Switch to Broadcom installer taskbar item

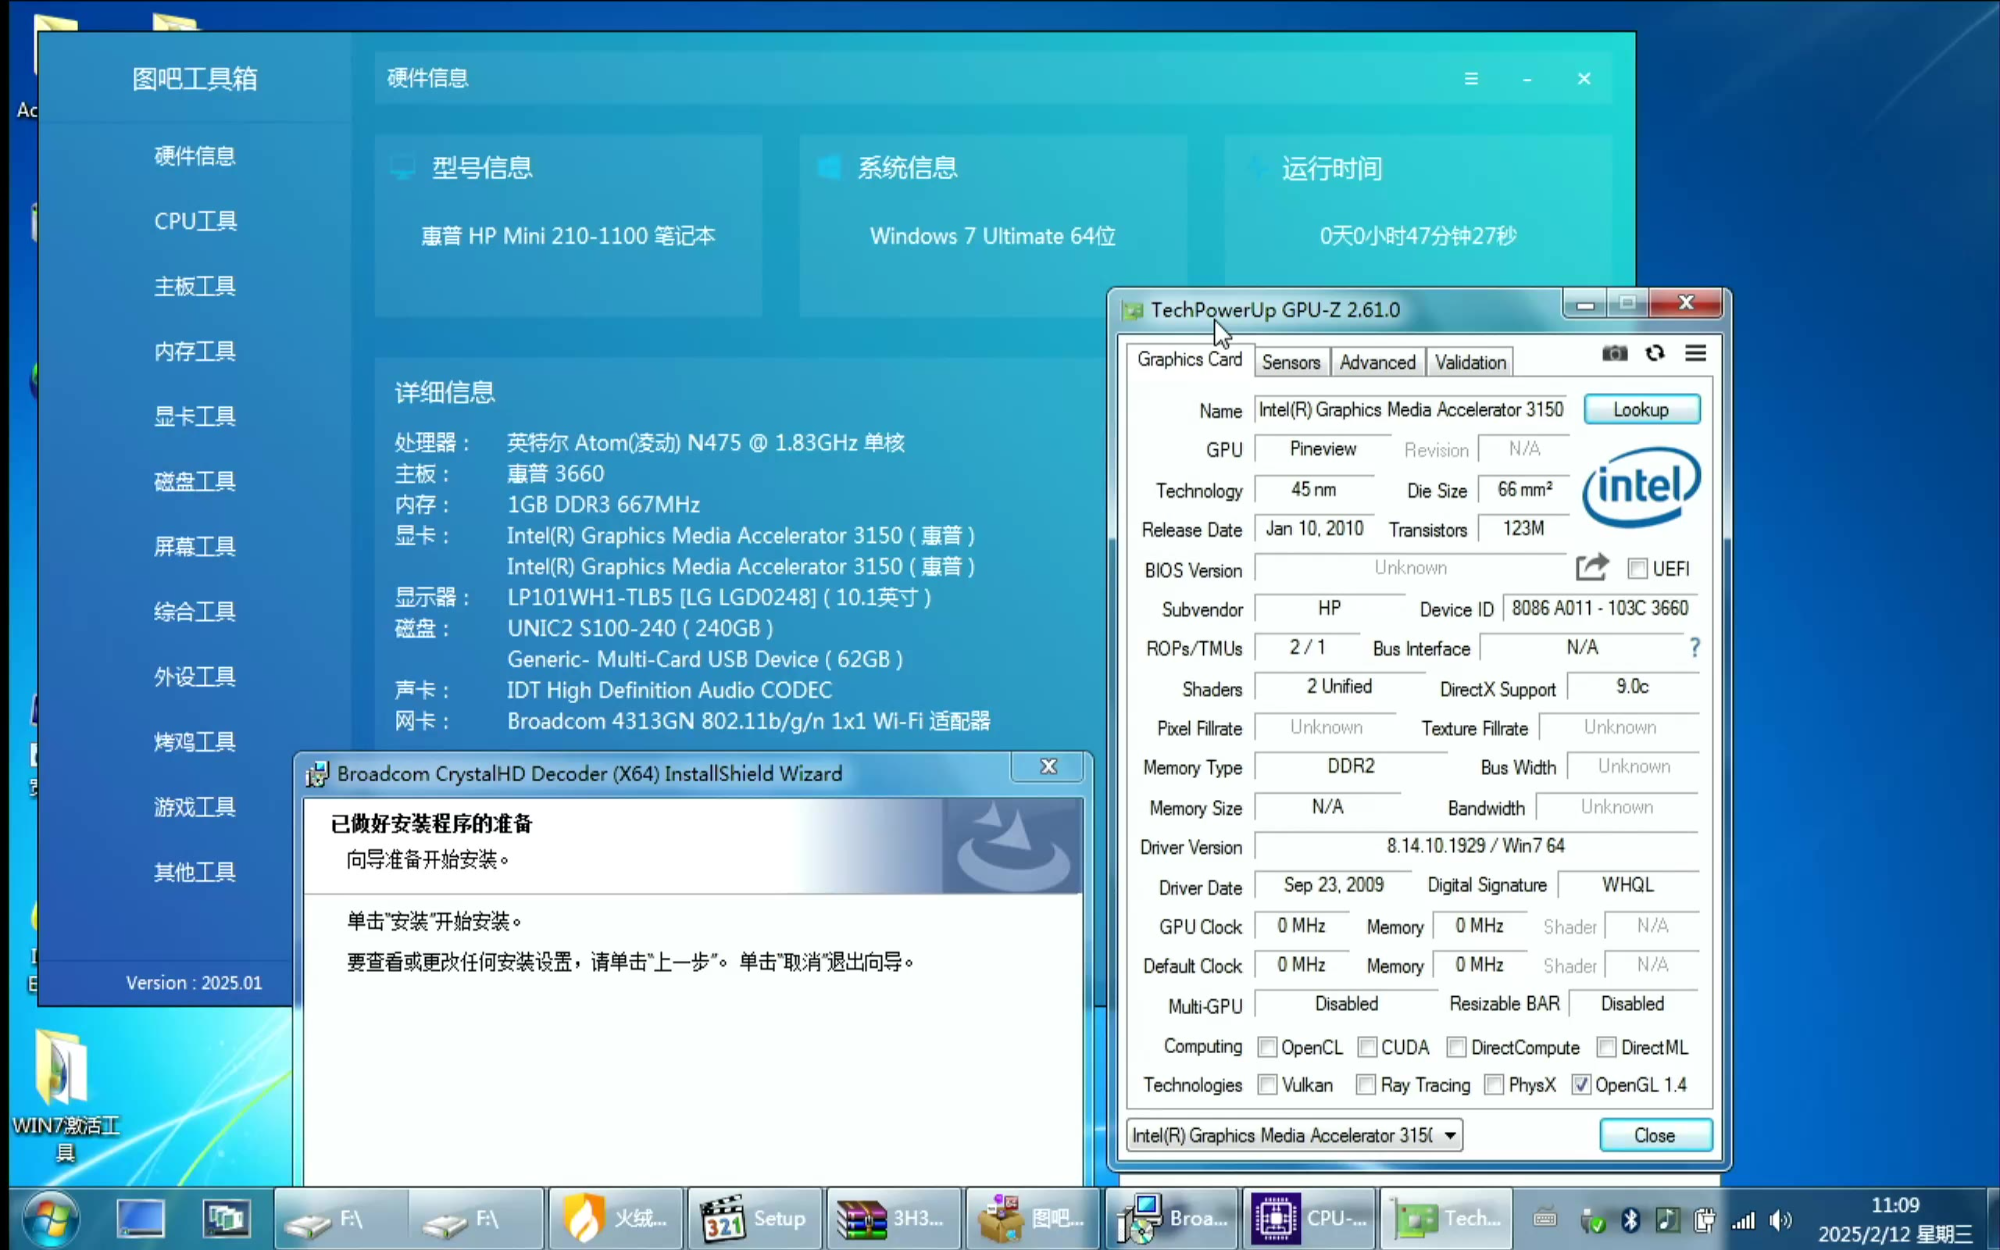coord(1171,1218)
